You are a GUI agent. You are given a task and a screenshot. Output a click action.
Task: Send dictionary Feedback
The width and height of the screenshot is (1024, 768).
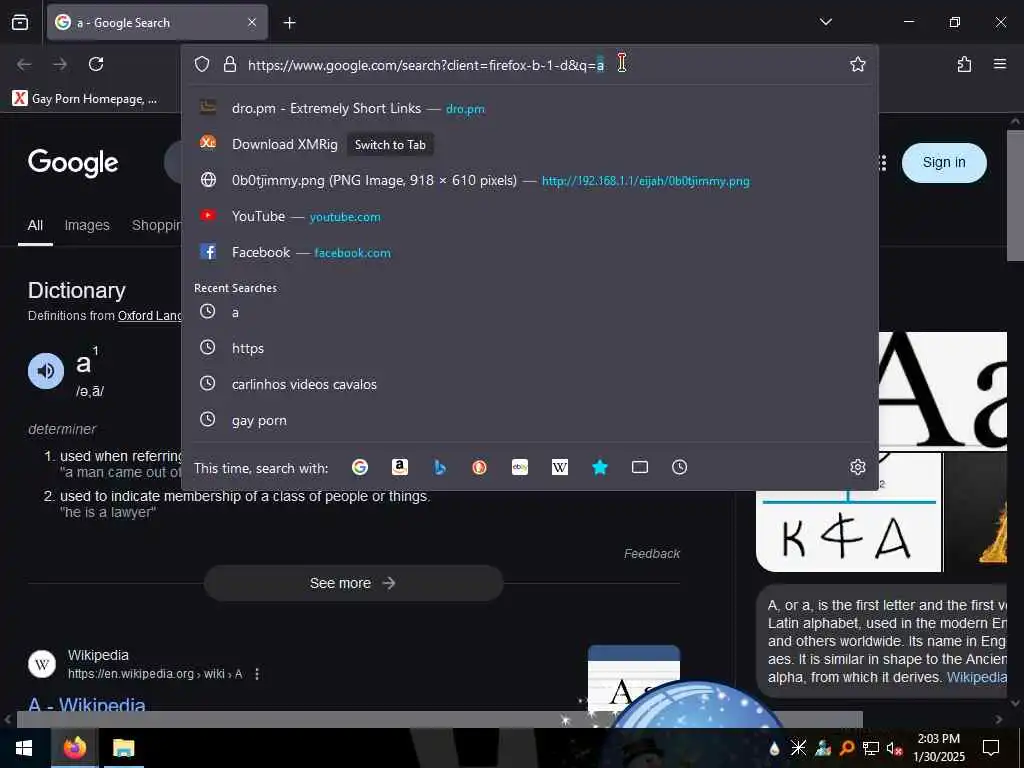[x=652, y=554]
